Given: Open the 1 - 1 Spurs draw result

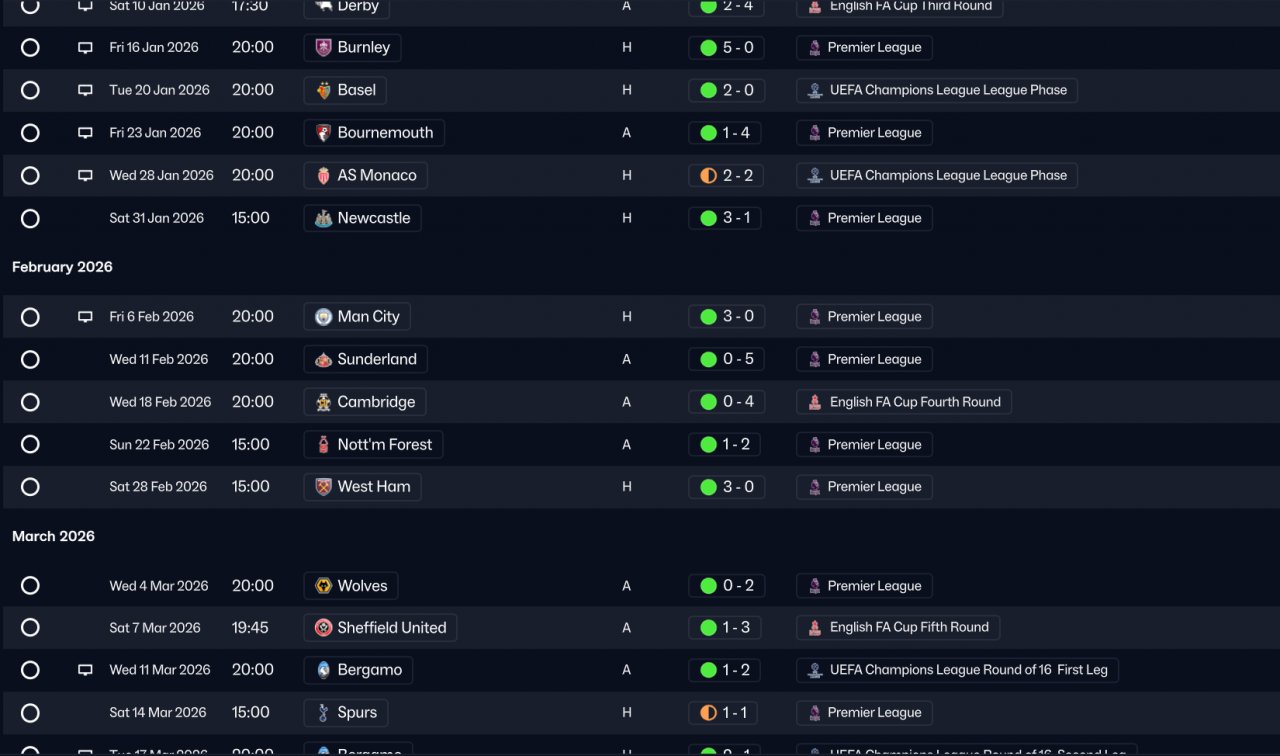Looking at the screenshot, I should pyautogui.click(x=725, y=713).
